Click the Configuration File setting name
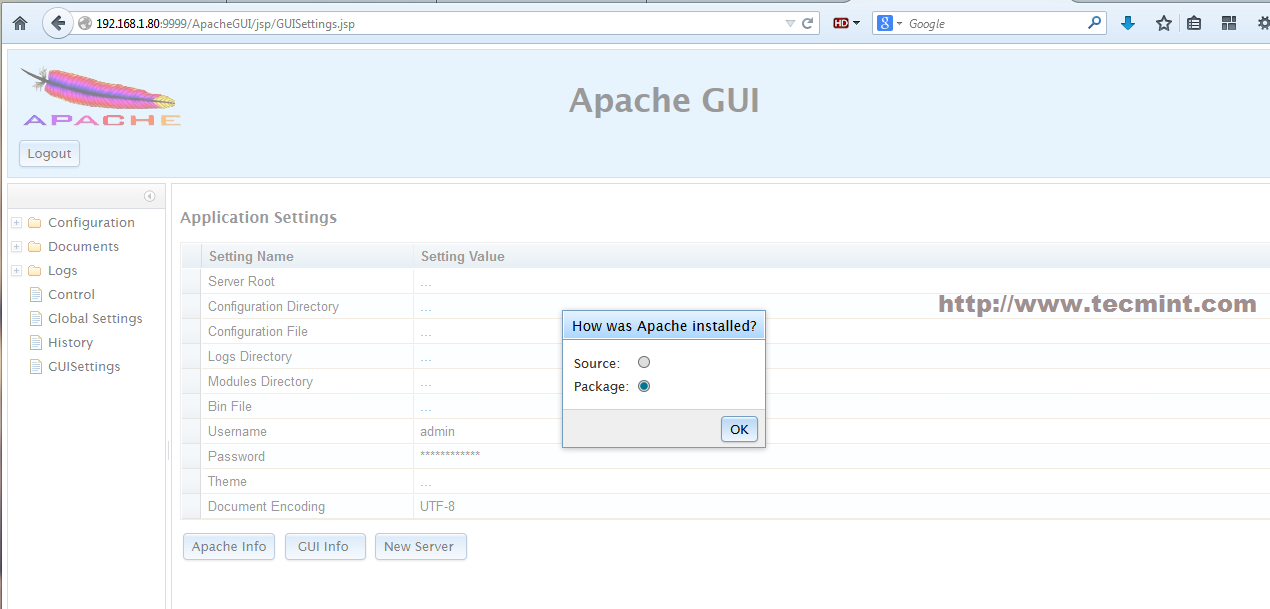 click(x=258, y=331)
